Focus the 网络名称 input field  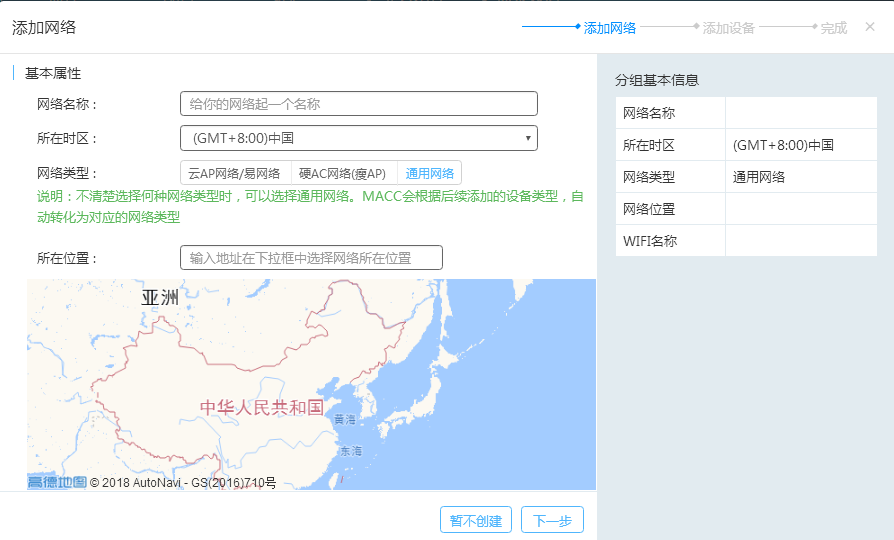tap(358, 104)
